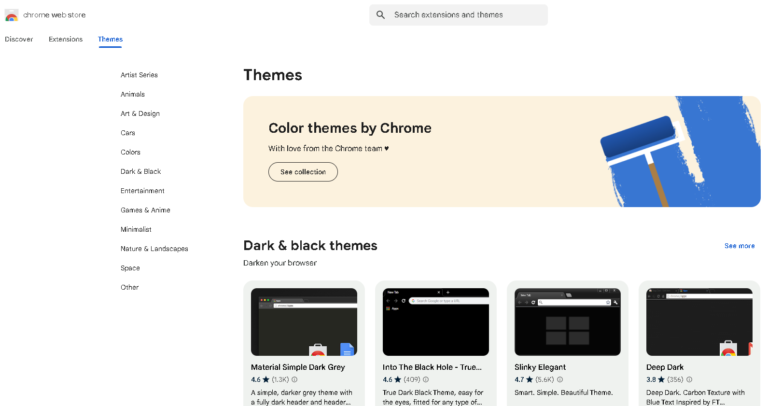Select the Minimalist category
This screenshot has height=406, width=768.
(x=136, y=229)
